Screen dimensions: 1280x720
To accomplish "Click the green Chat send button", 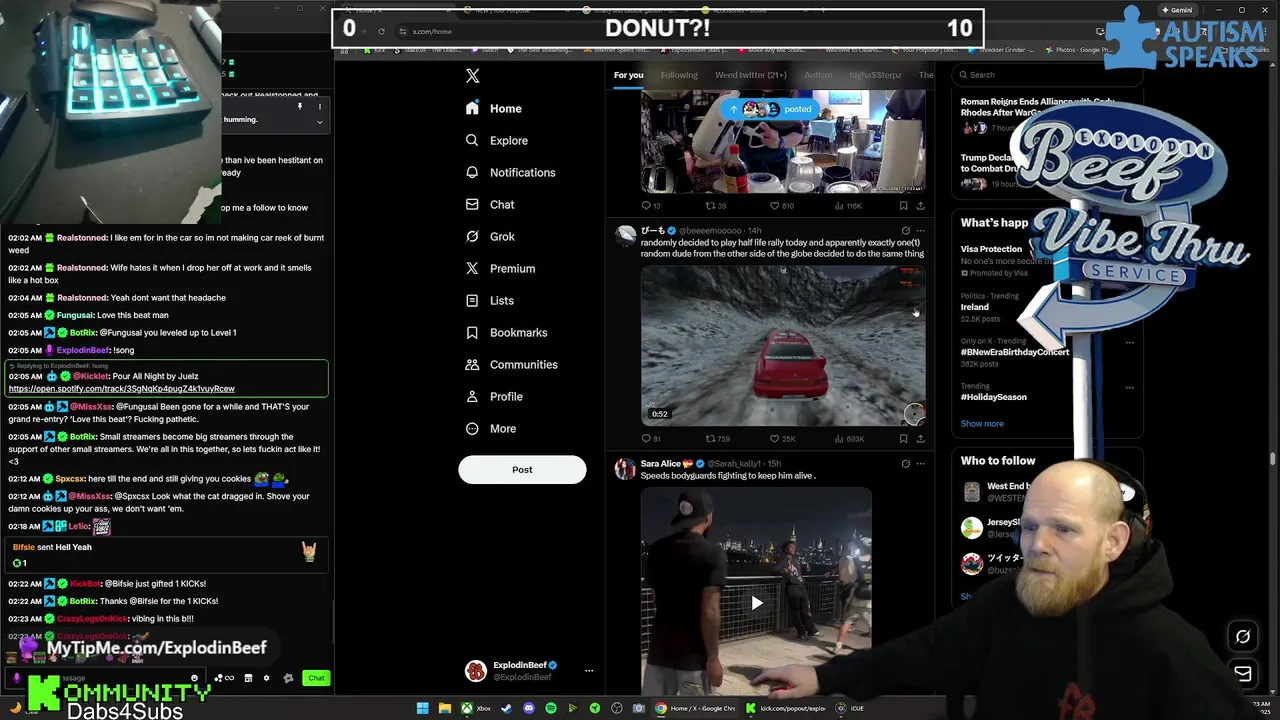I will point(316,678).
